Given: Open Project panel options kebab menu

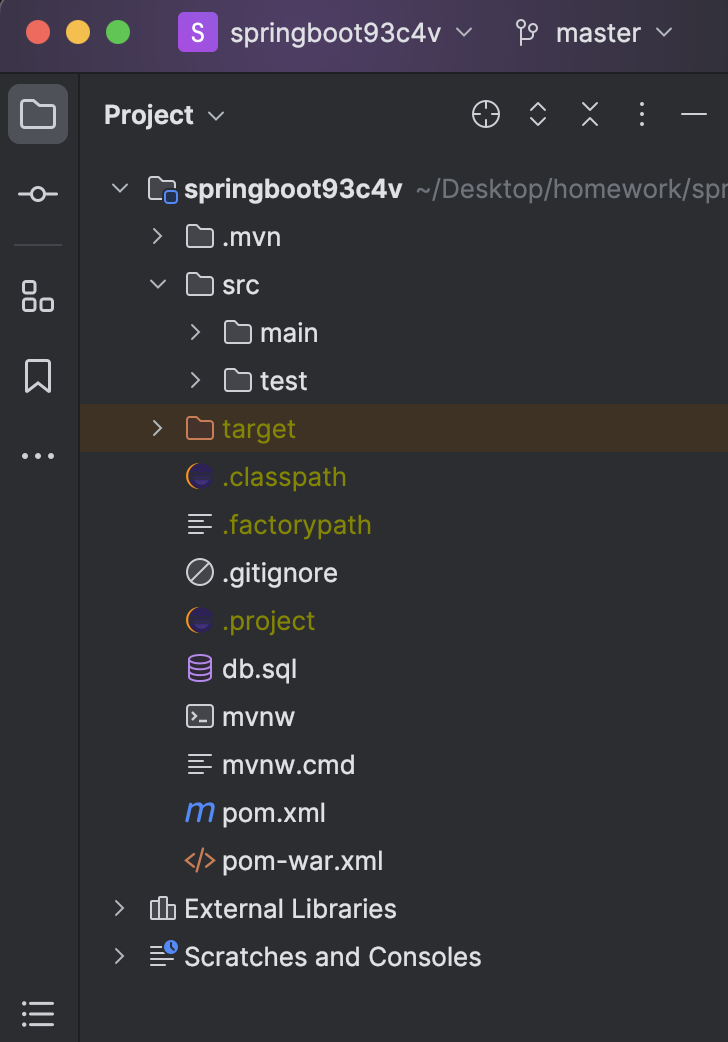Looking at the screenshot, I should pos(642,115).
